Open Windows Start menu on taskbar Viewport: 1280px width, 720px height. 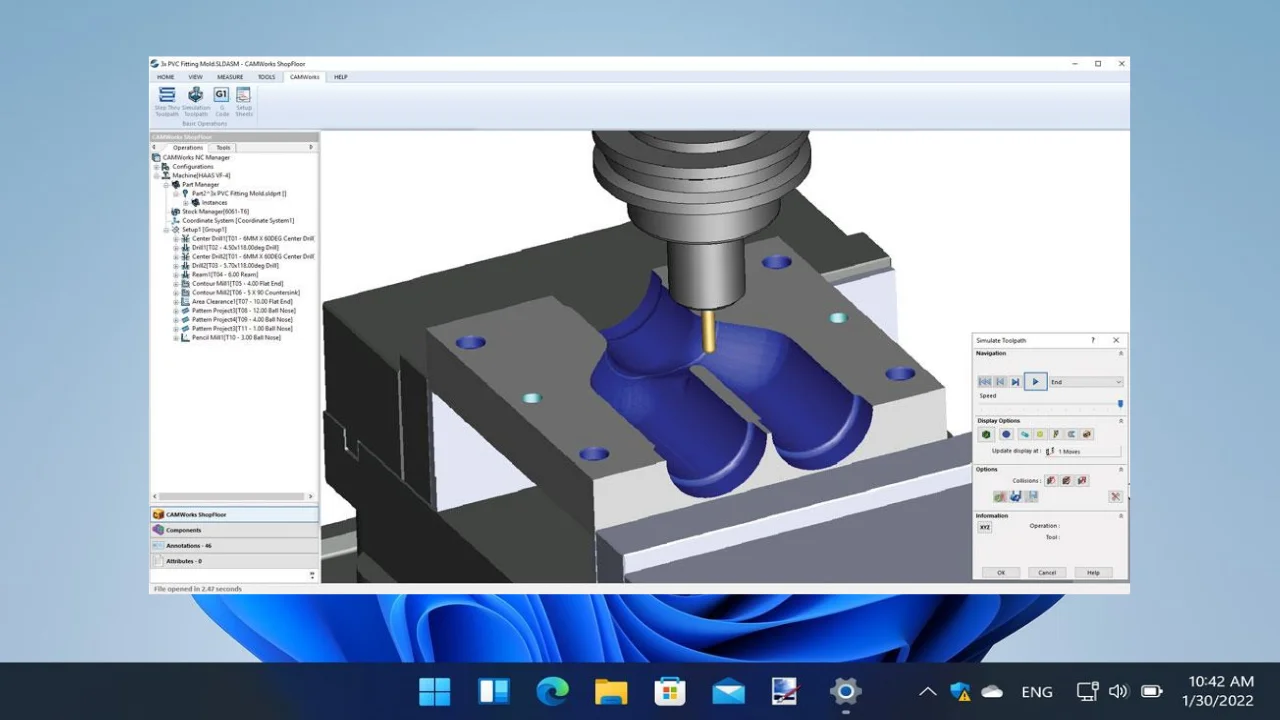click(x=435, y=691)
